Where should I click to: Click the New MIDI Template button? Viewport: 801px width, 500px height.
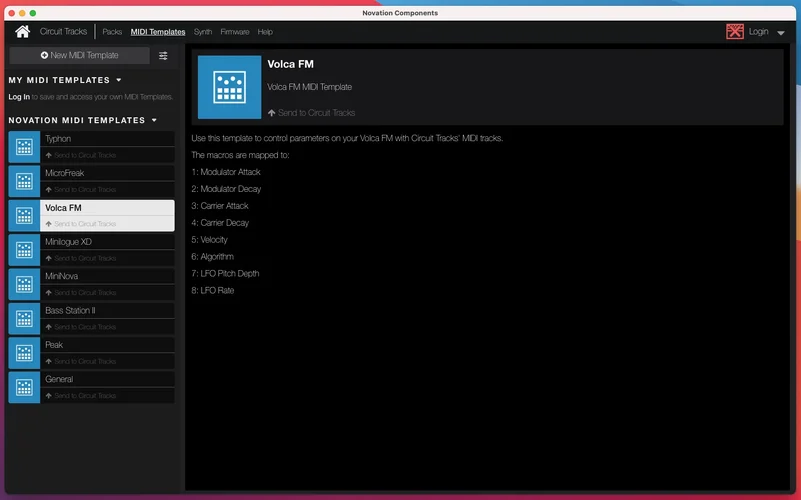point(80,56)
